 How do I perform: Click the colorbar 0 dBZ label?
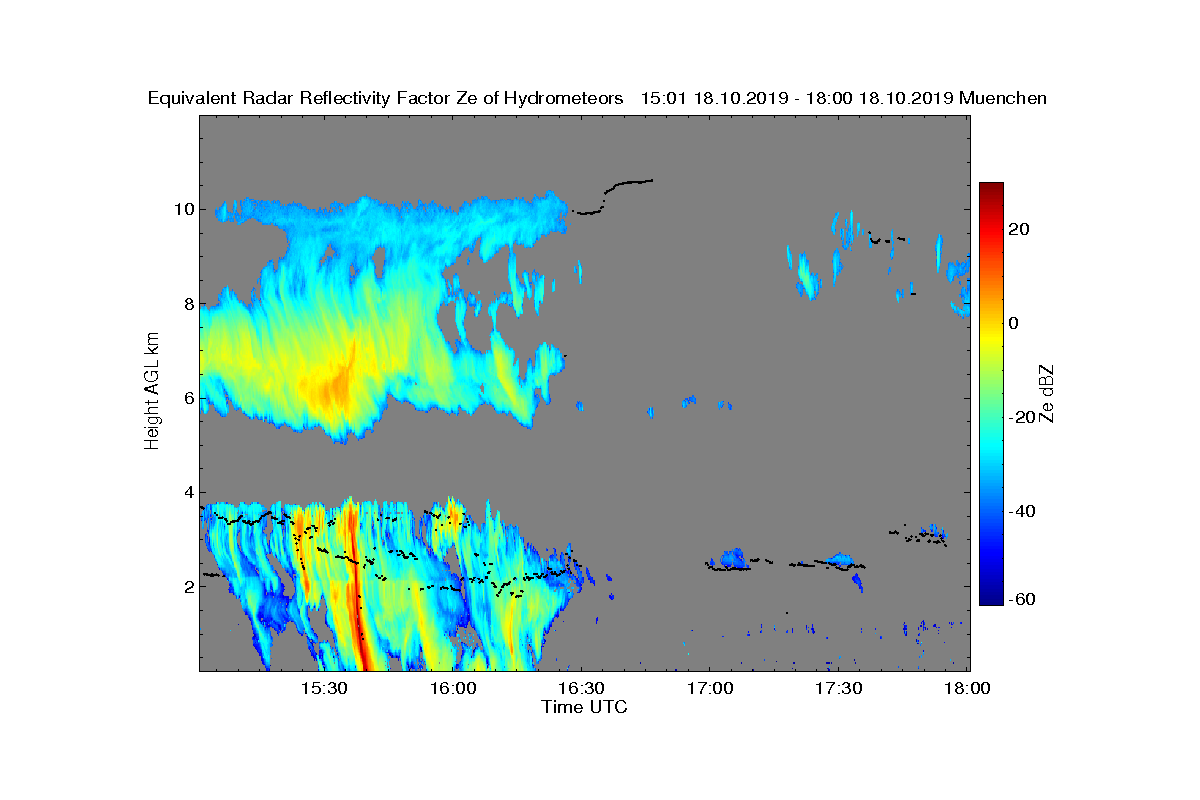tap(1014, 323)
